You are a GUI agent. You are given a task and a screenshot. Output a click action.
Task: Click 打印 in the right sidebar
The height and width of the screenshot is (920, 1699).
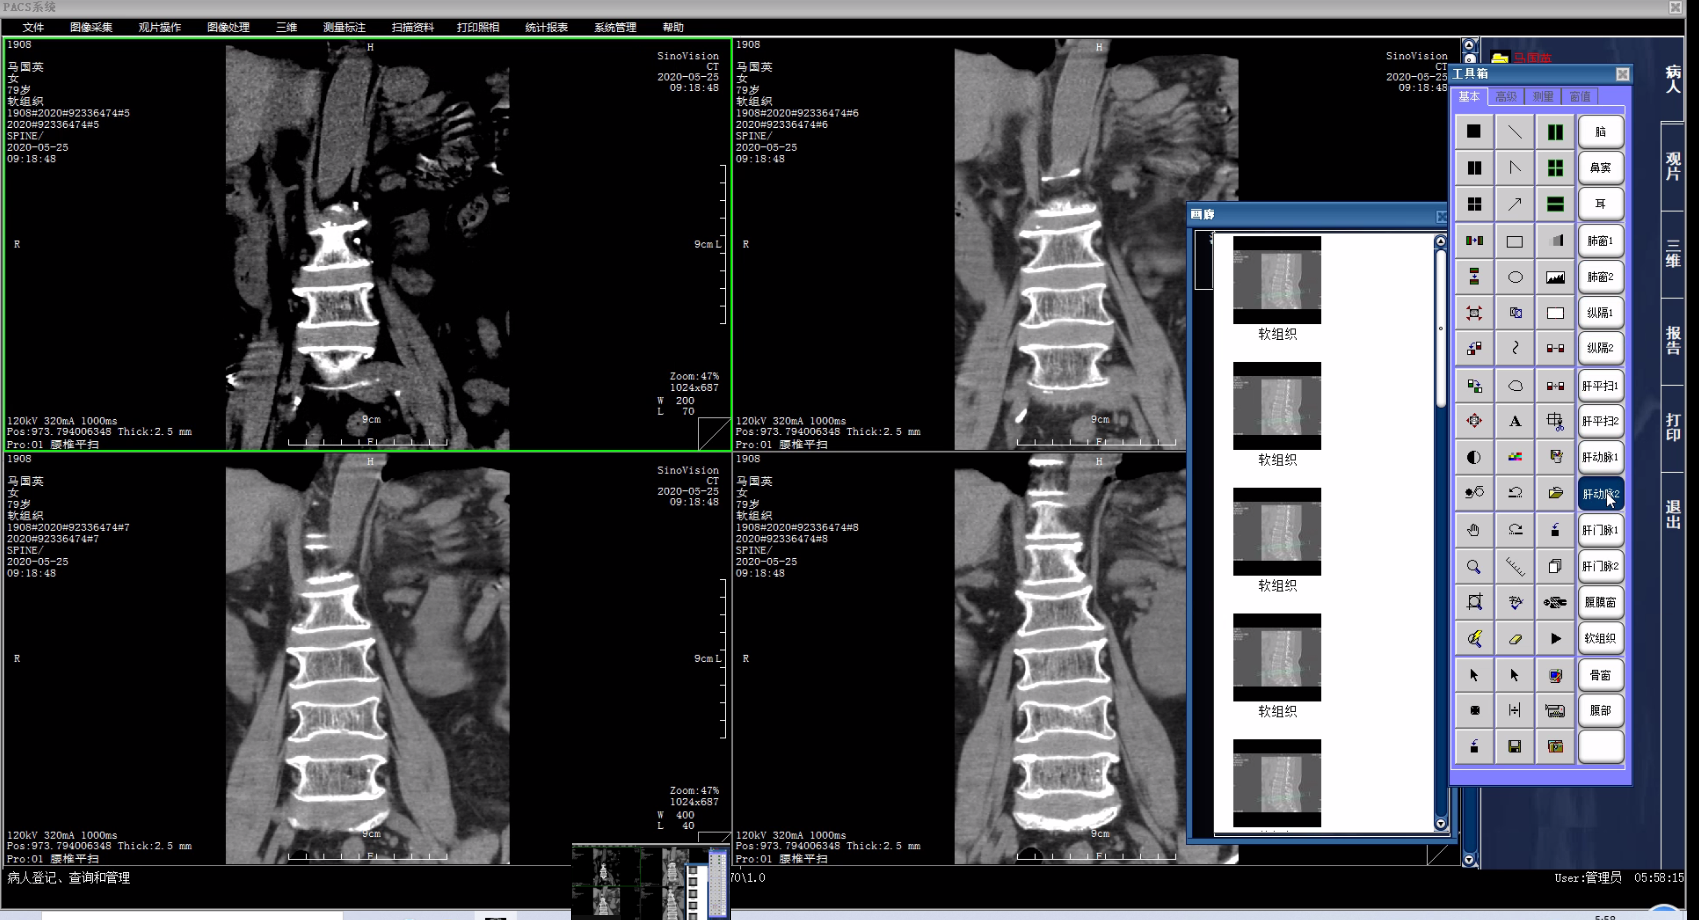[1673, 427]
